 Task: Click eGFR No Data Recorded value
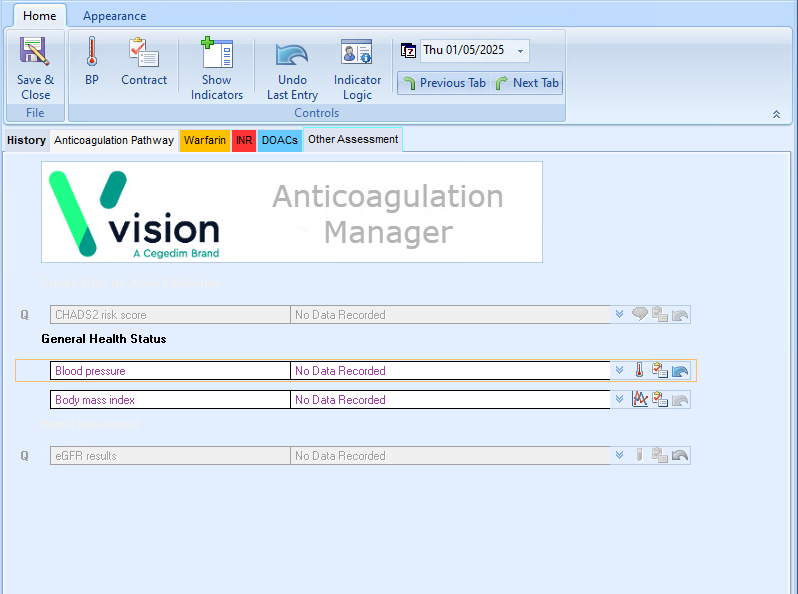click(x=450, y=456)
